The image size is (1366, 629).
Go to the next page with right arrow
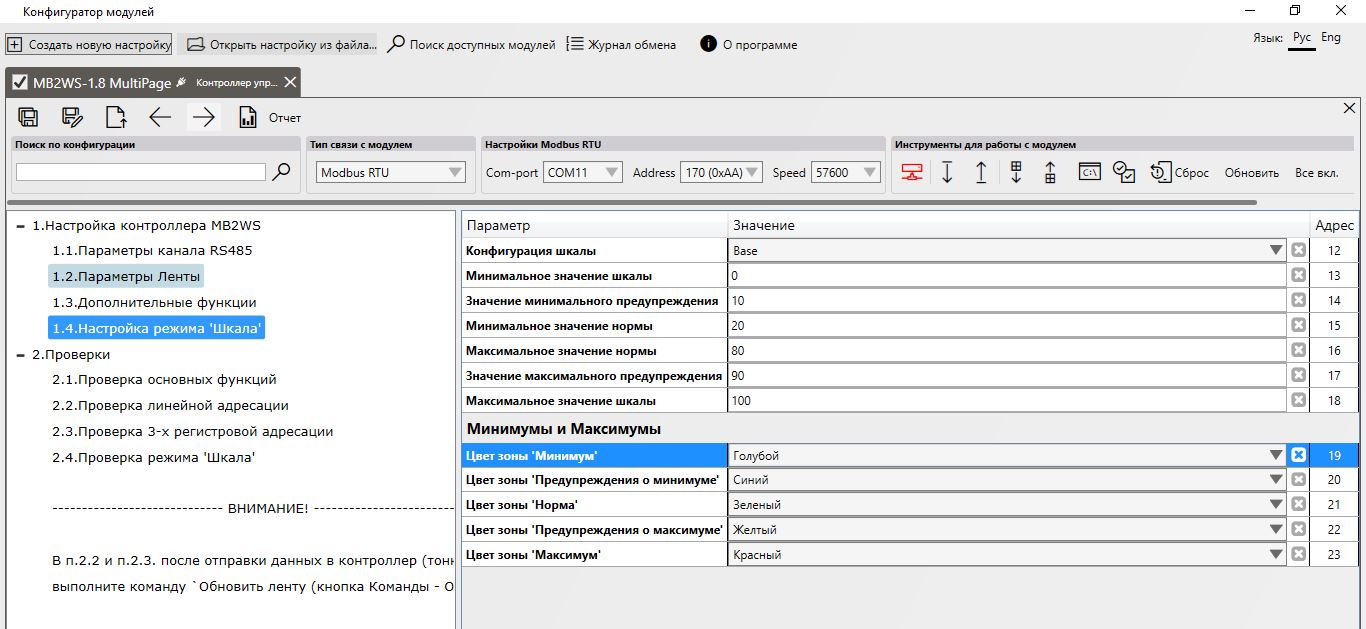(204, 117)
